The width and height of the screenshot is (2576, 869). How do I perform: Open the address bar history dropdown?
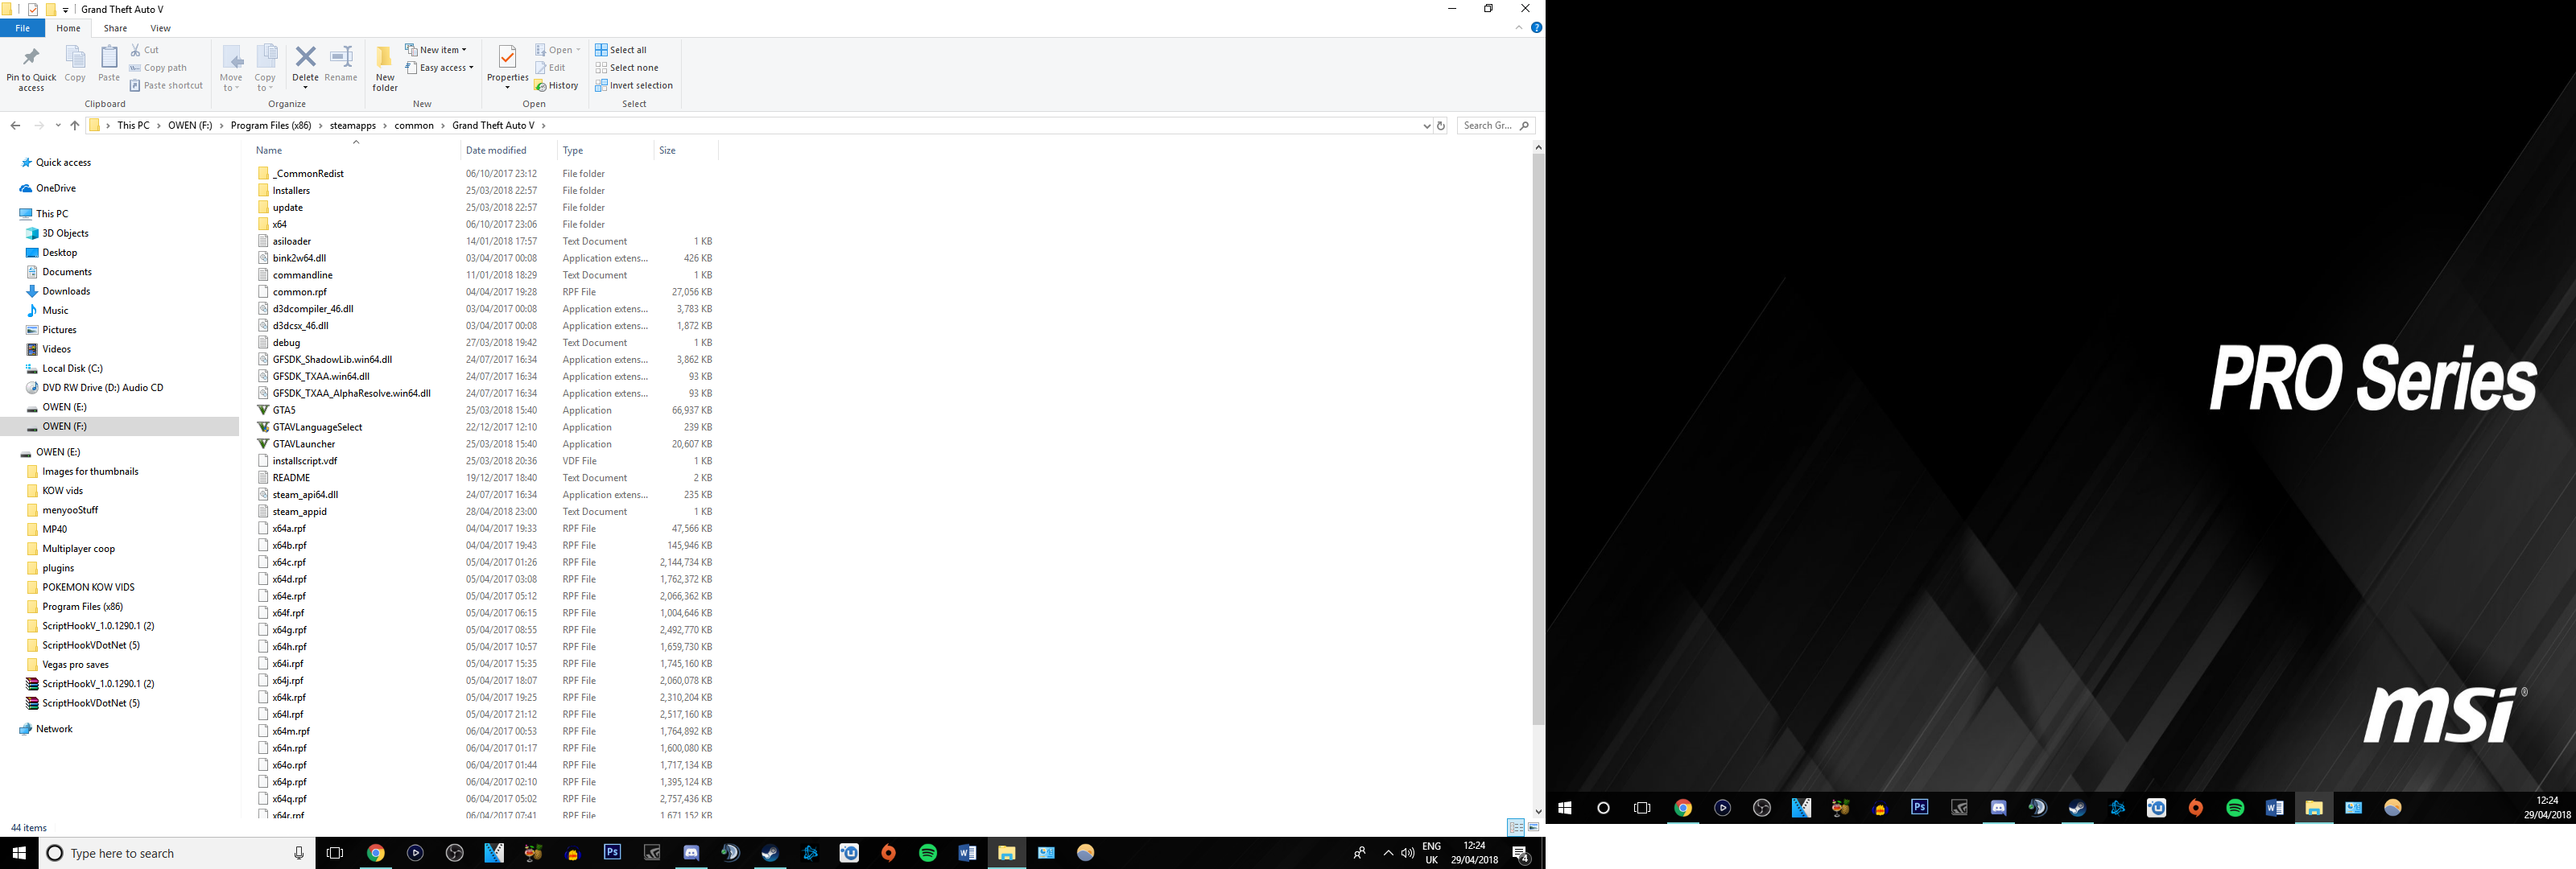click(1426, 126)
